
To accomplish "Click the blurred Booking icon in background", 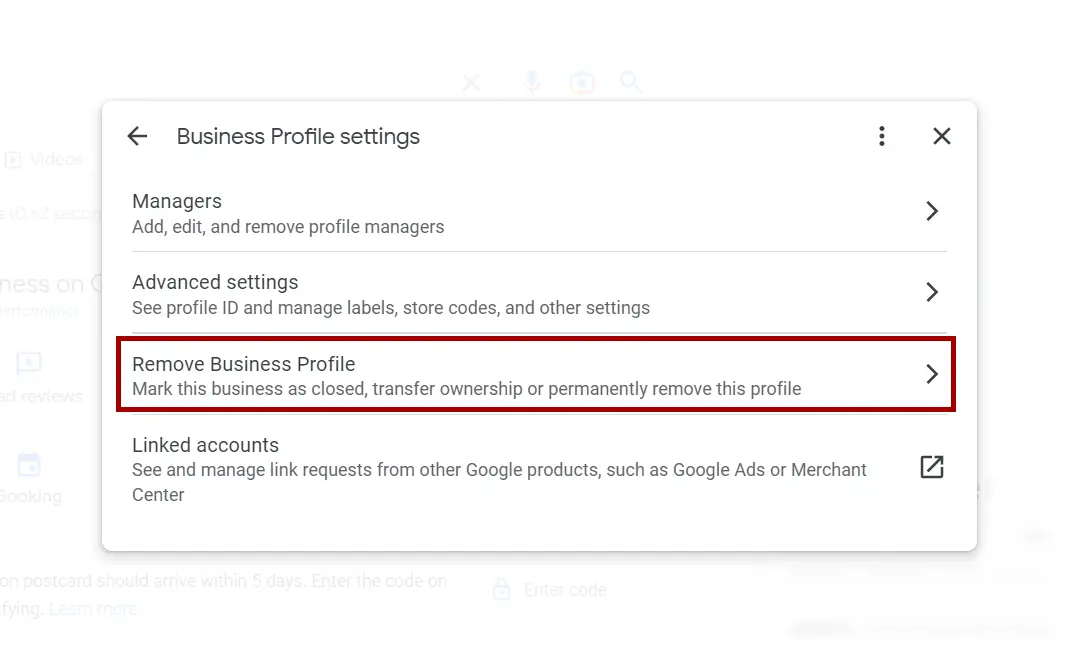I will pos(29,465).
